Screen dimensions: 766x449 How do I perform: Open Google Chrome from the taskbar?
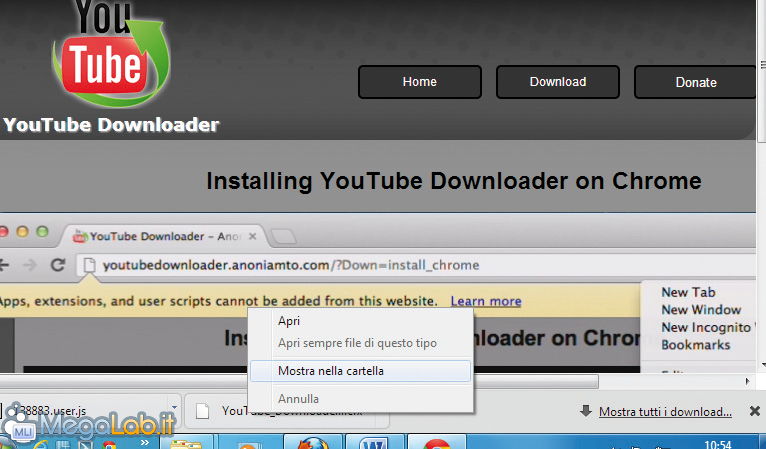click(436, 441)
